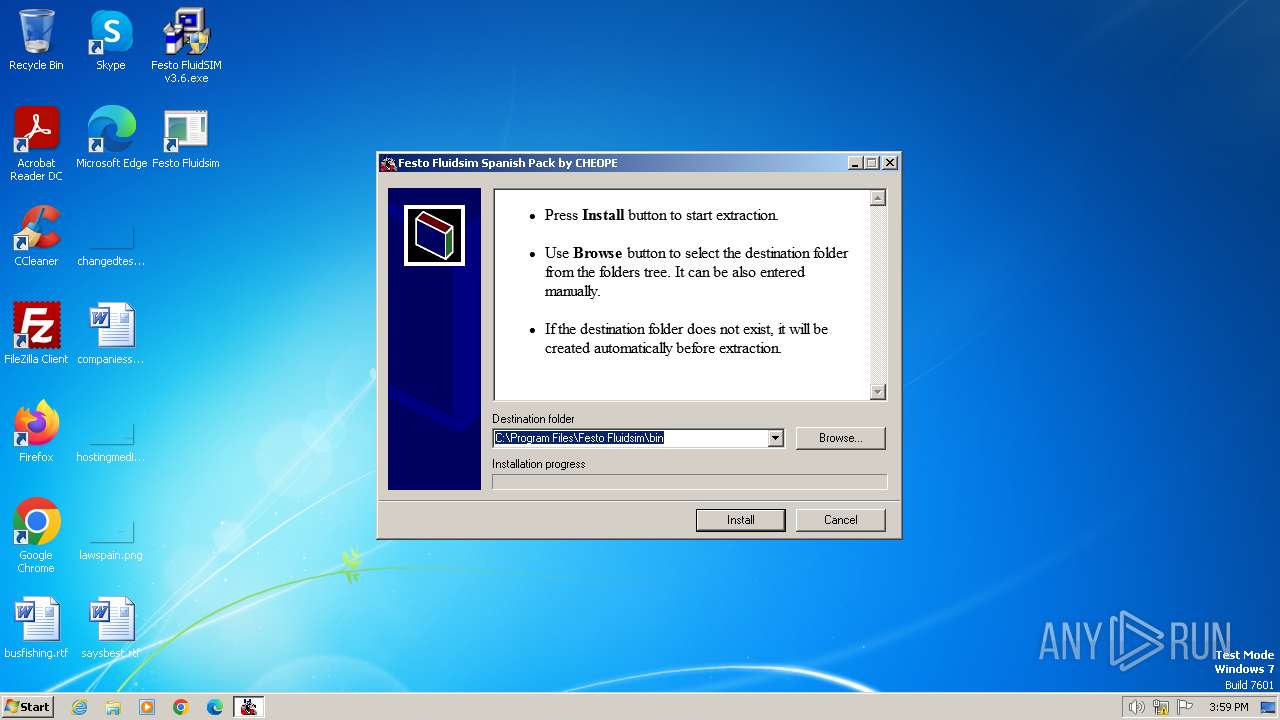Image resolution: width=1280 pixels, height=720 pixels.
Task: Switch to the Festo installer taskbar item
Action: point(249,707)
